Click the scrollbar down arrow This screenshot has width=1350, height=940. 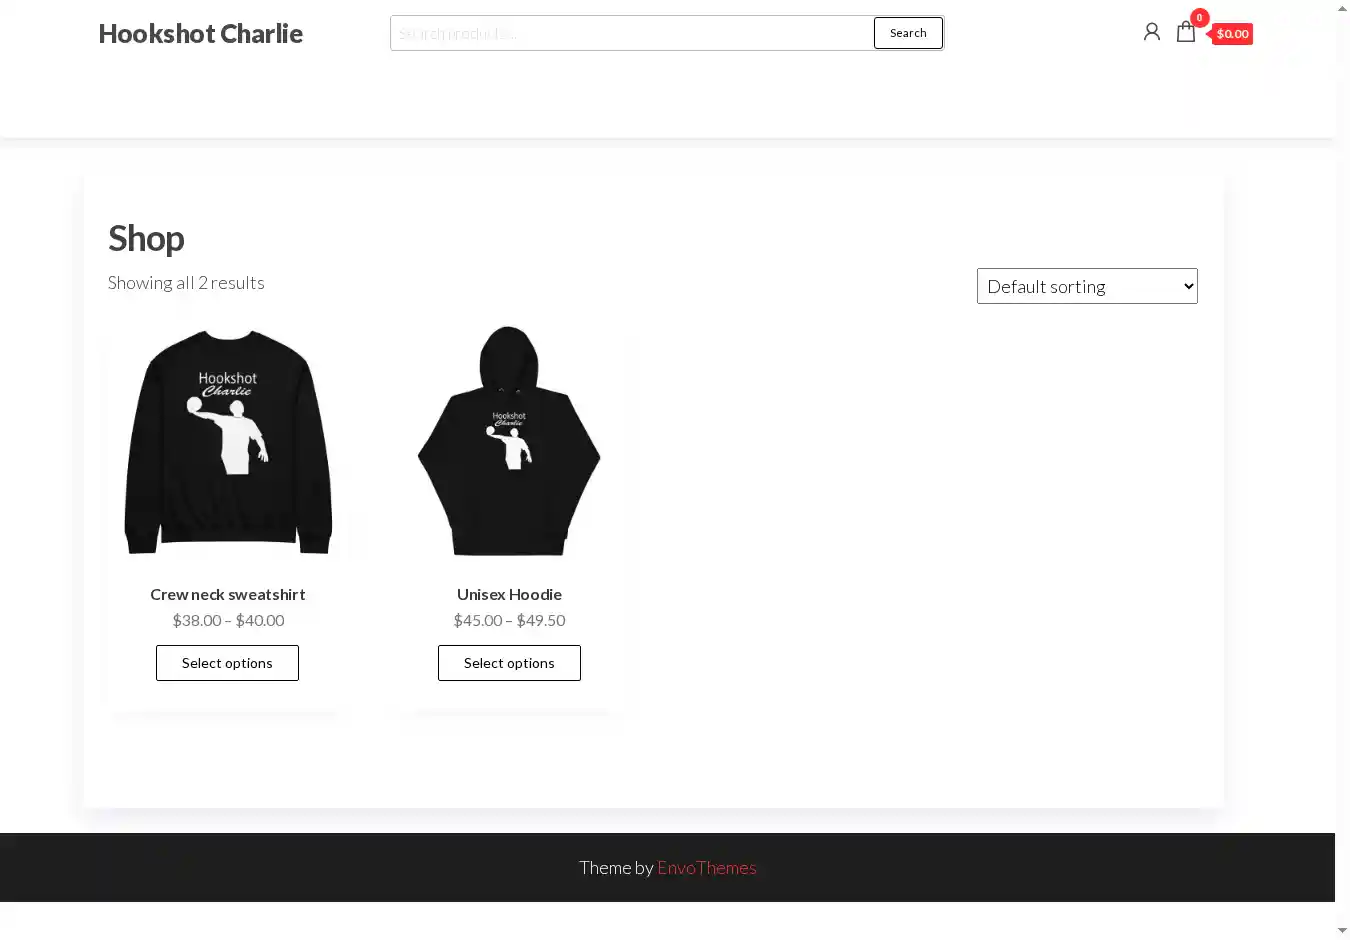click(x=1342, y=931)
